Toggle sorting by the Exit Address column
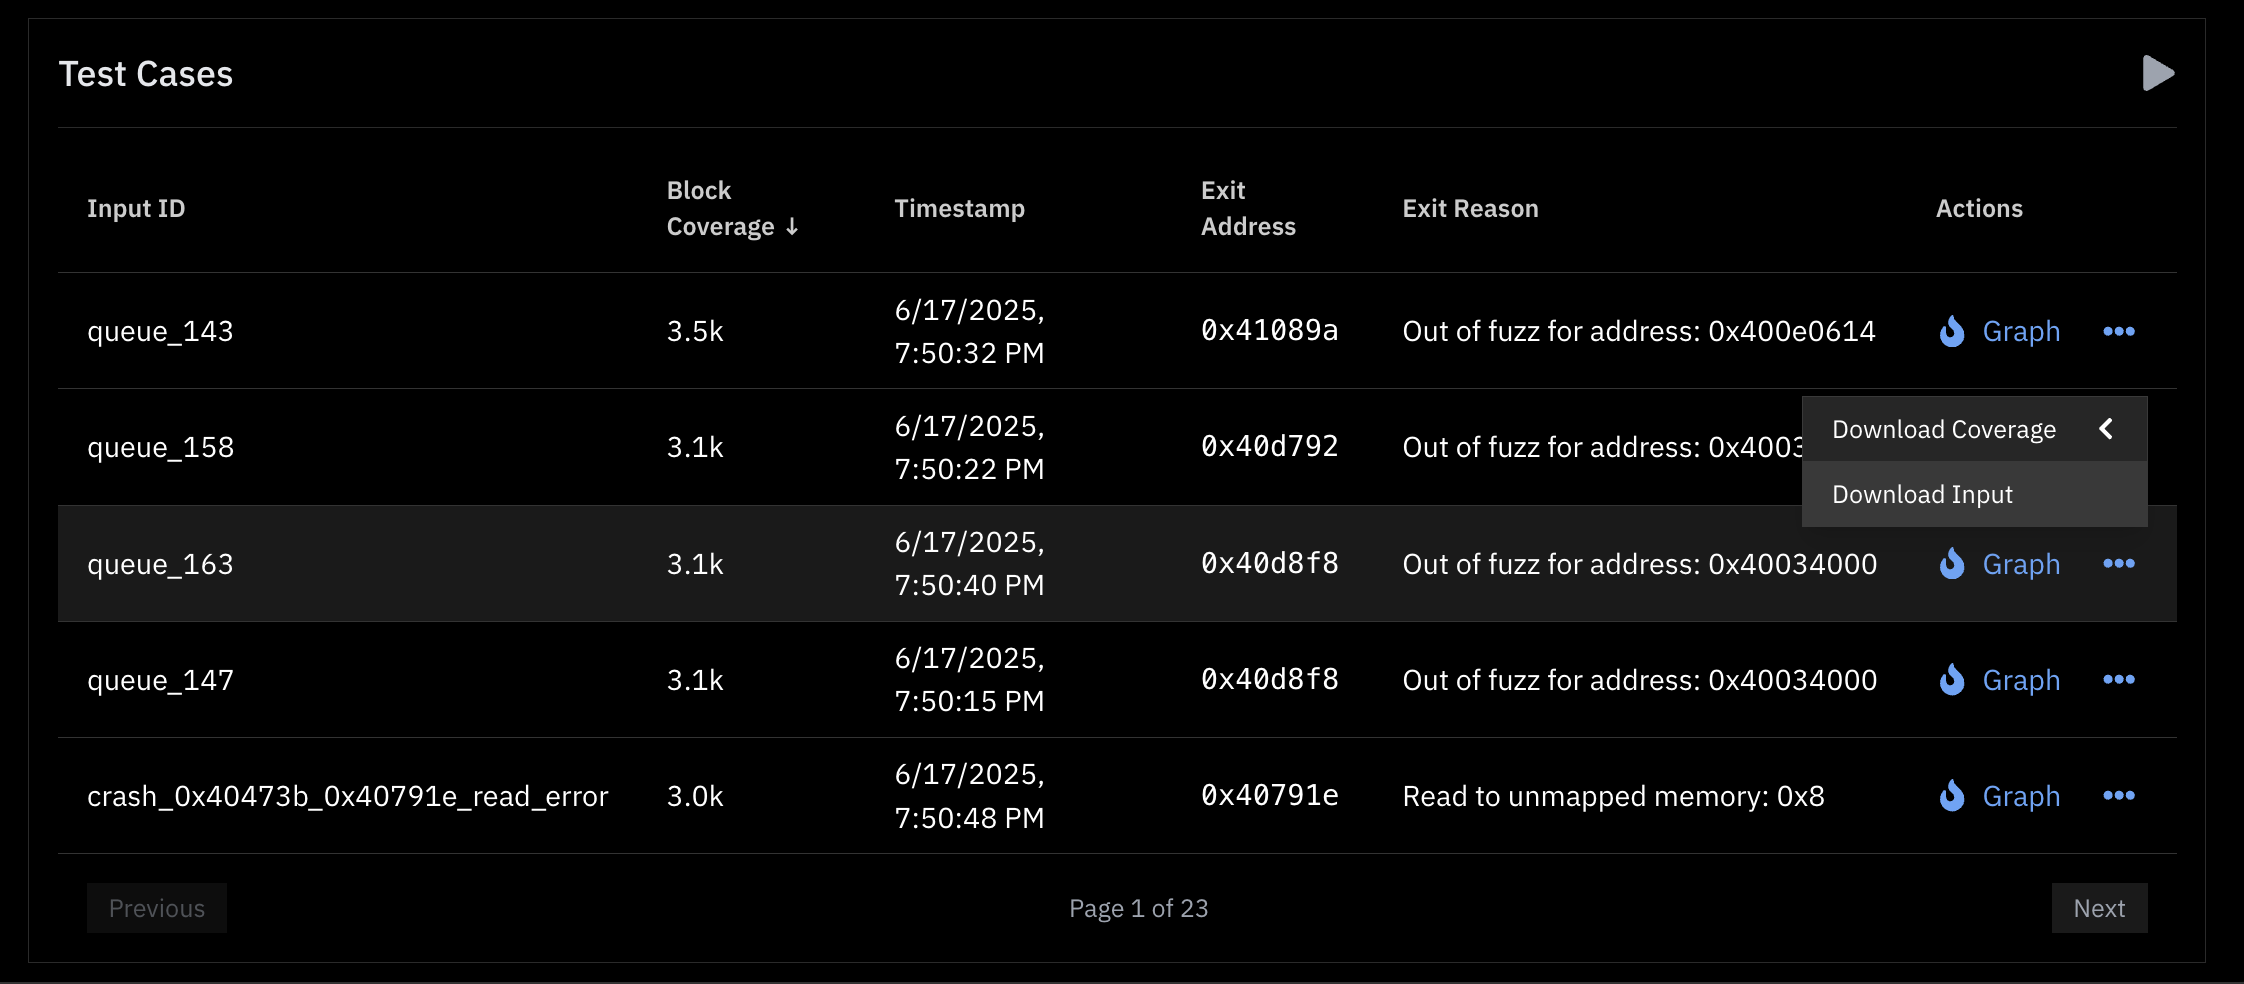The width and height of the screenshot is (2244, 984). coord(1248,208)
